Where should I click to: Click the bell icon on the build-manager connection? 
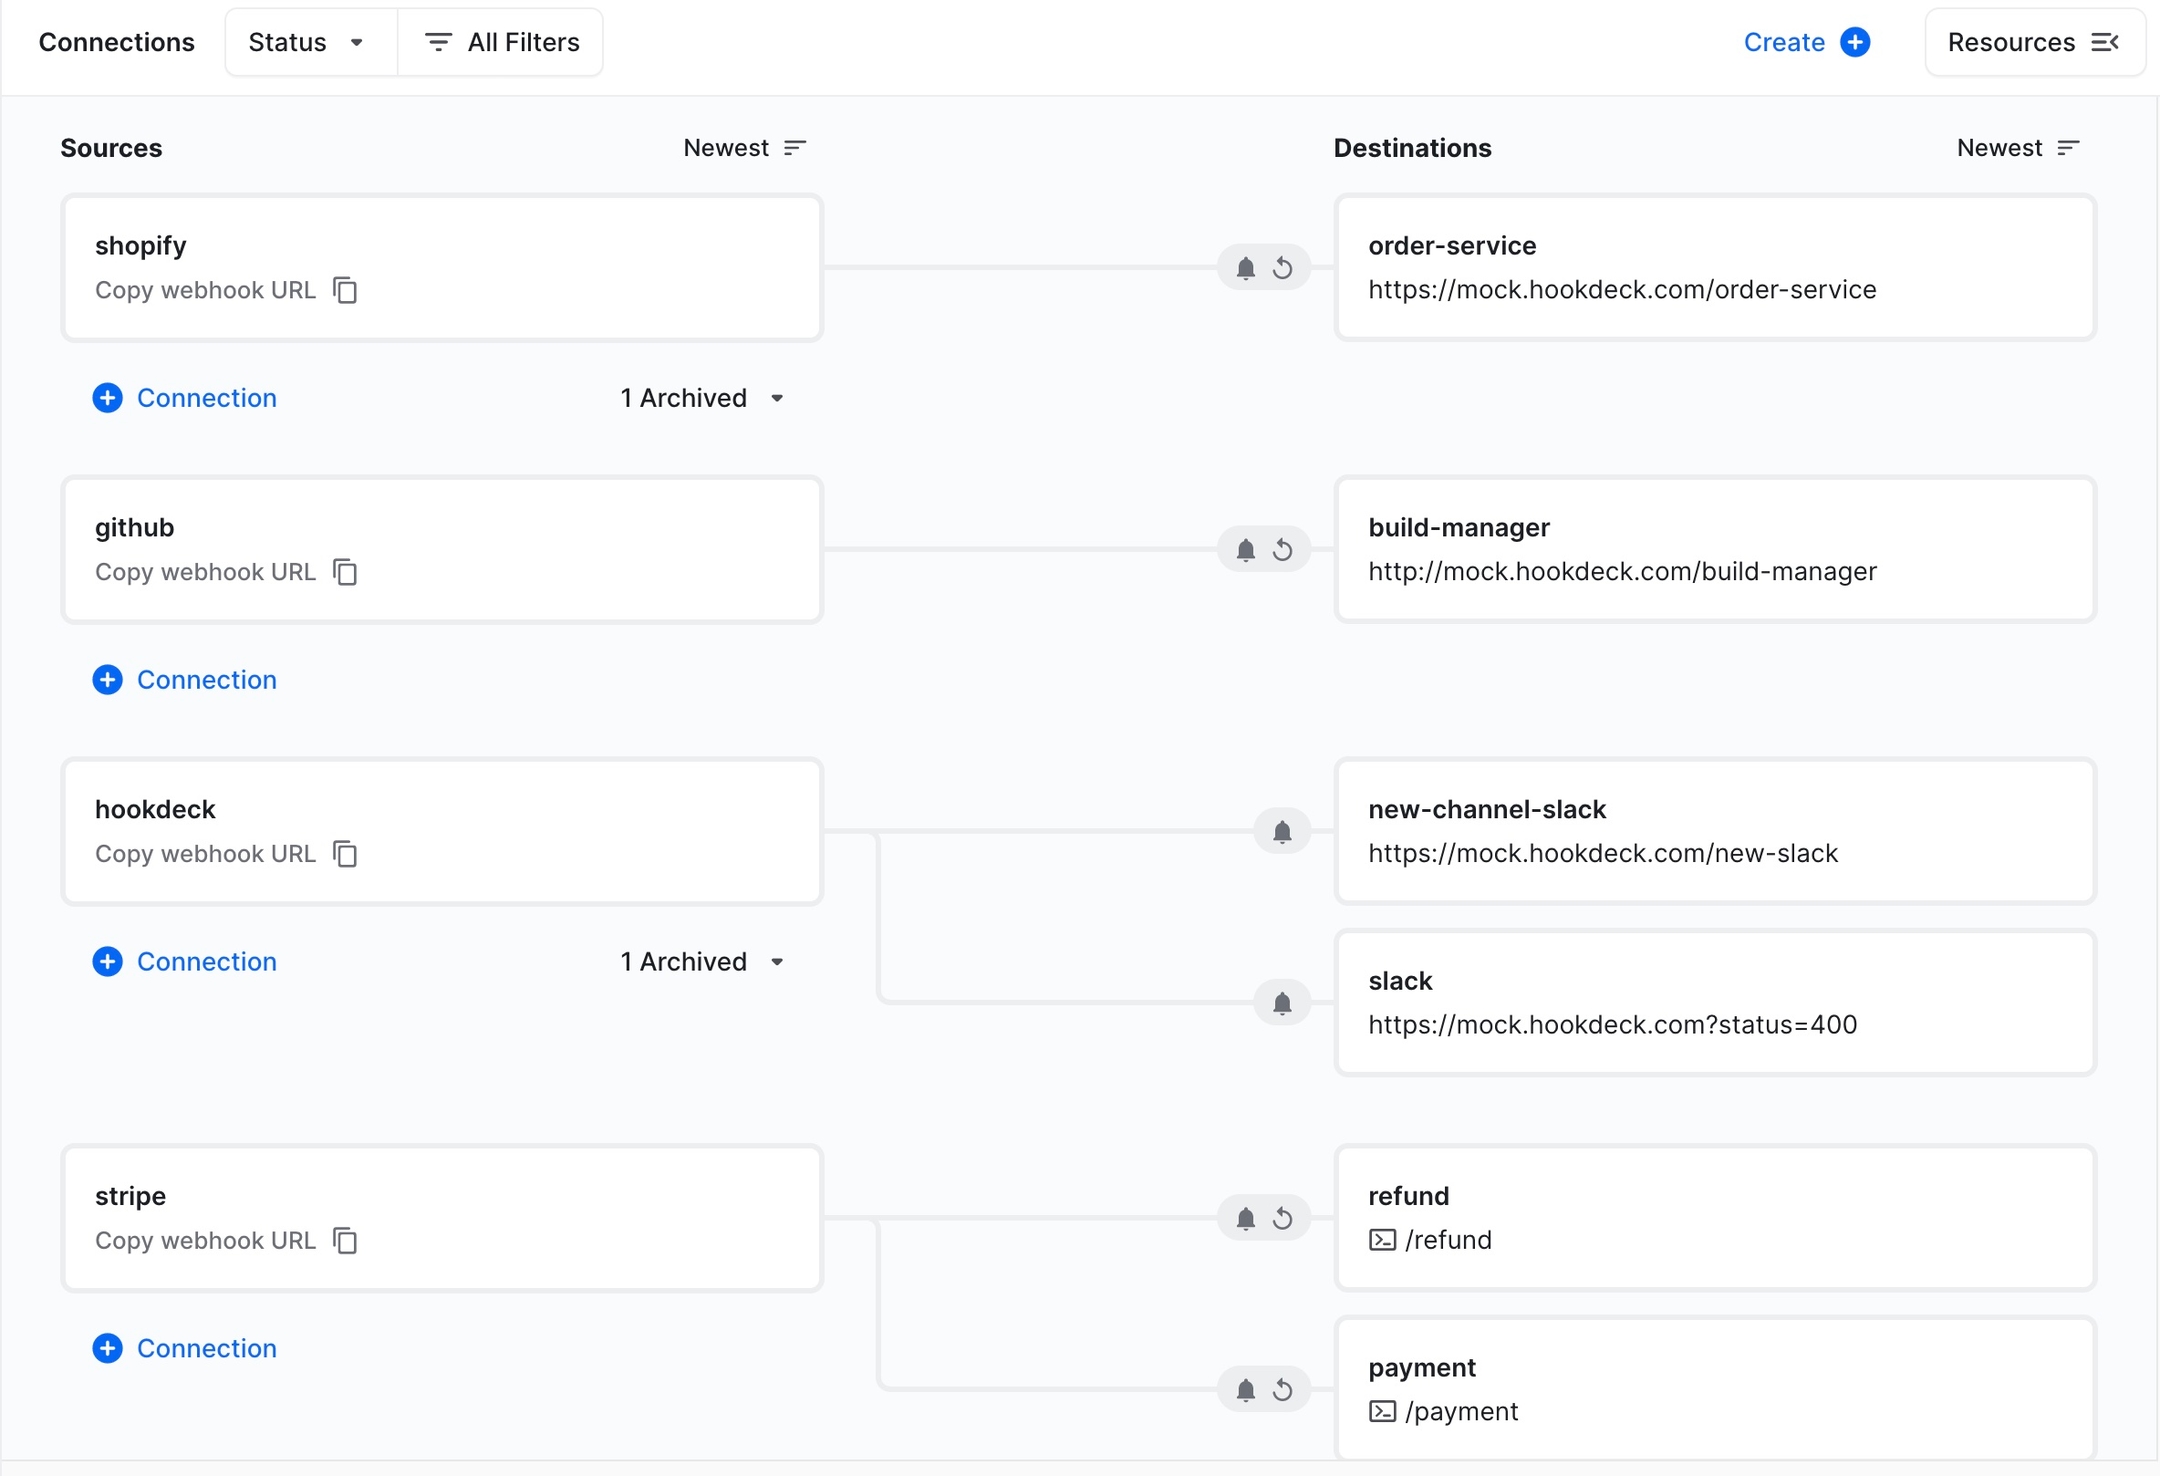pyautogui.click(x=1245, y=550)
